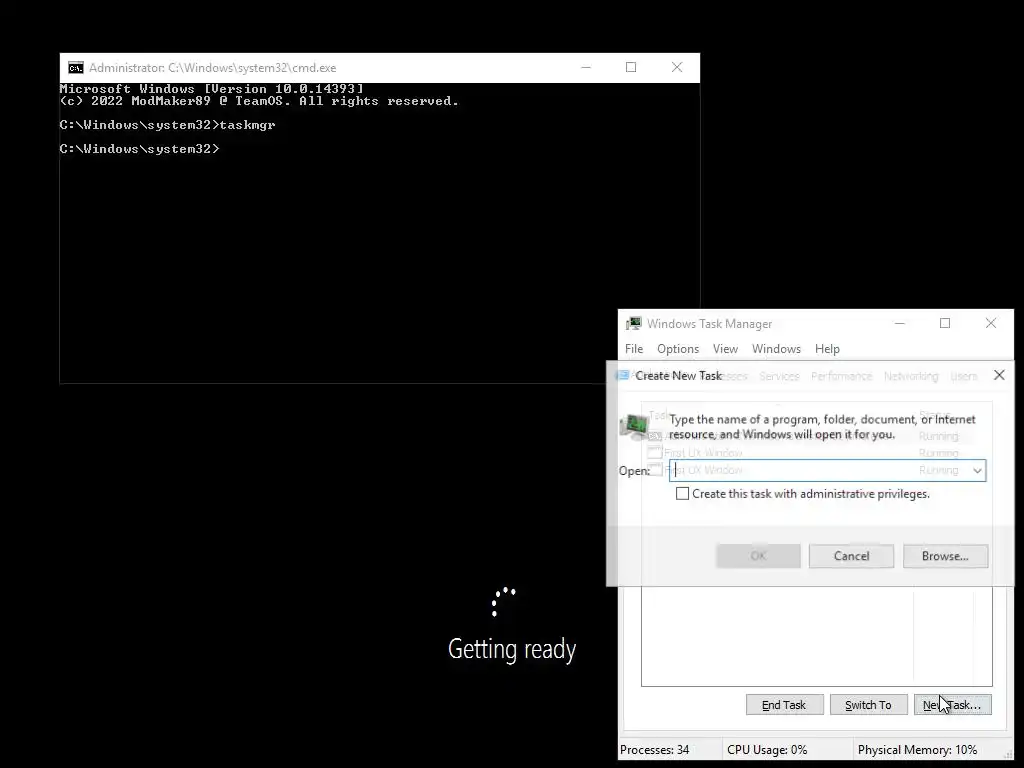Open the Help menu in Task Manager
The width and height of the screenshot is (1024, 768).
(827, 349)
